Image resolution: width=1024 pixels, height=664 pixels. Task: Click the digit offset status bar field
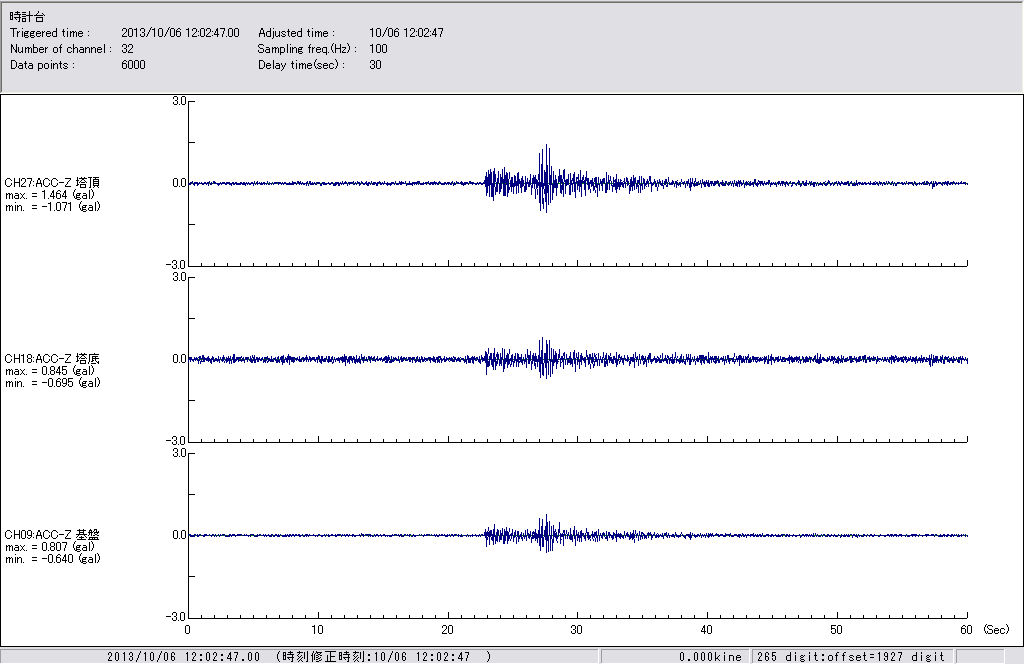tap(851, 657)
